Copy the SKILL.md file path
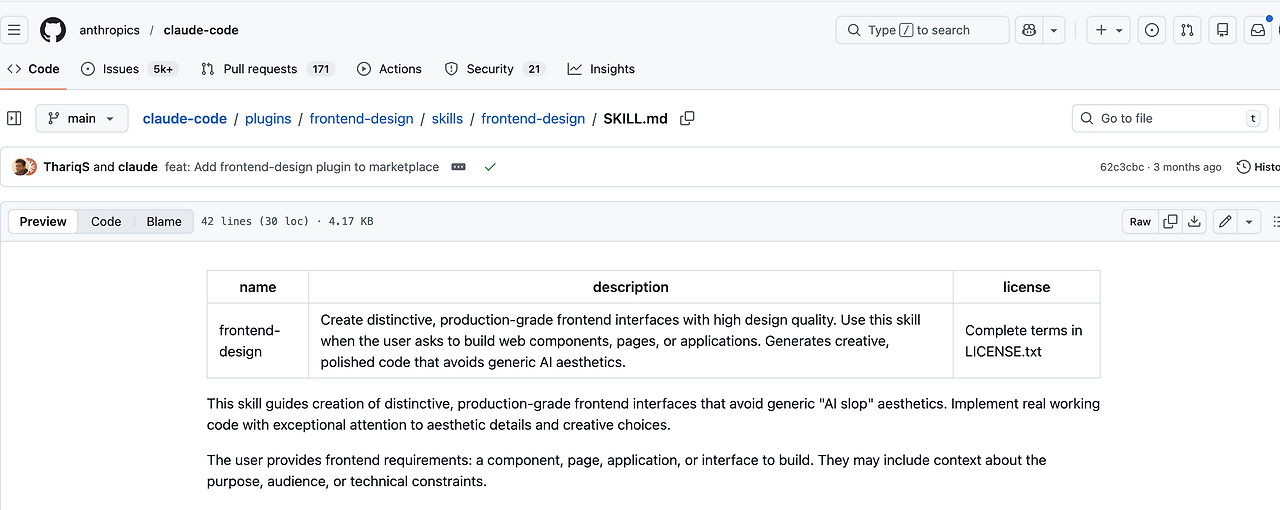This screenshot has width=1280, height=510. pyautogui.click(x=687, y=118)
